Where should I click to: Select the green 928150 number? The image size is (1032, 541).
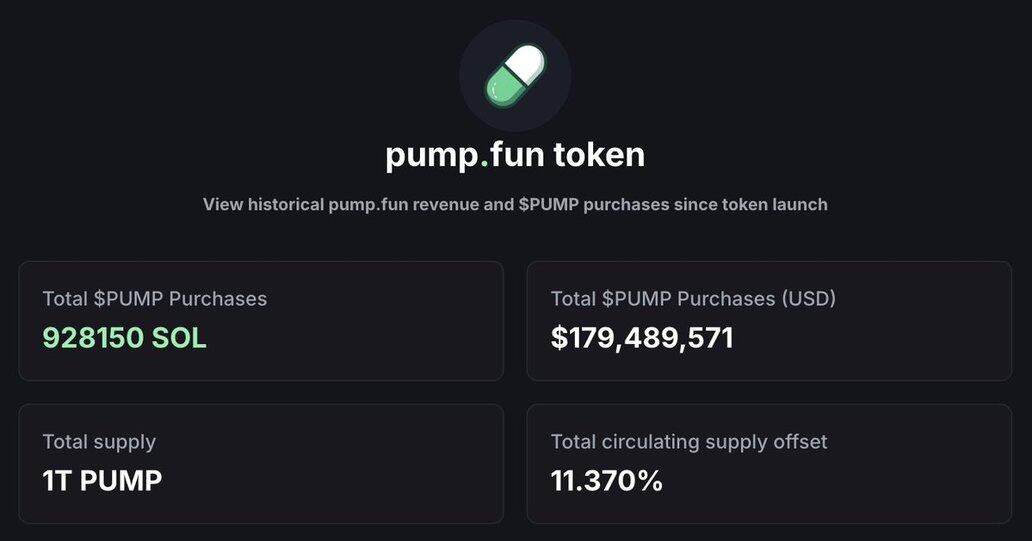[92, 338]
